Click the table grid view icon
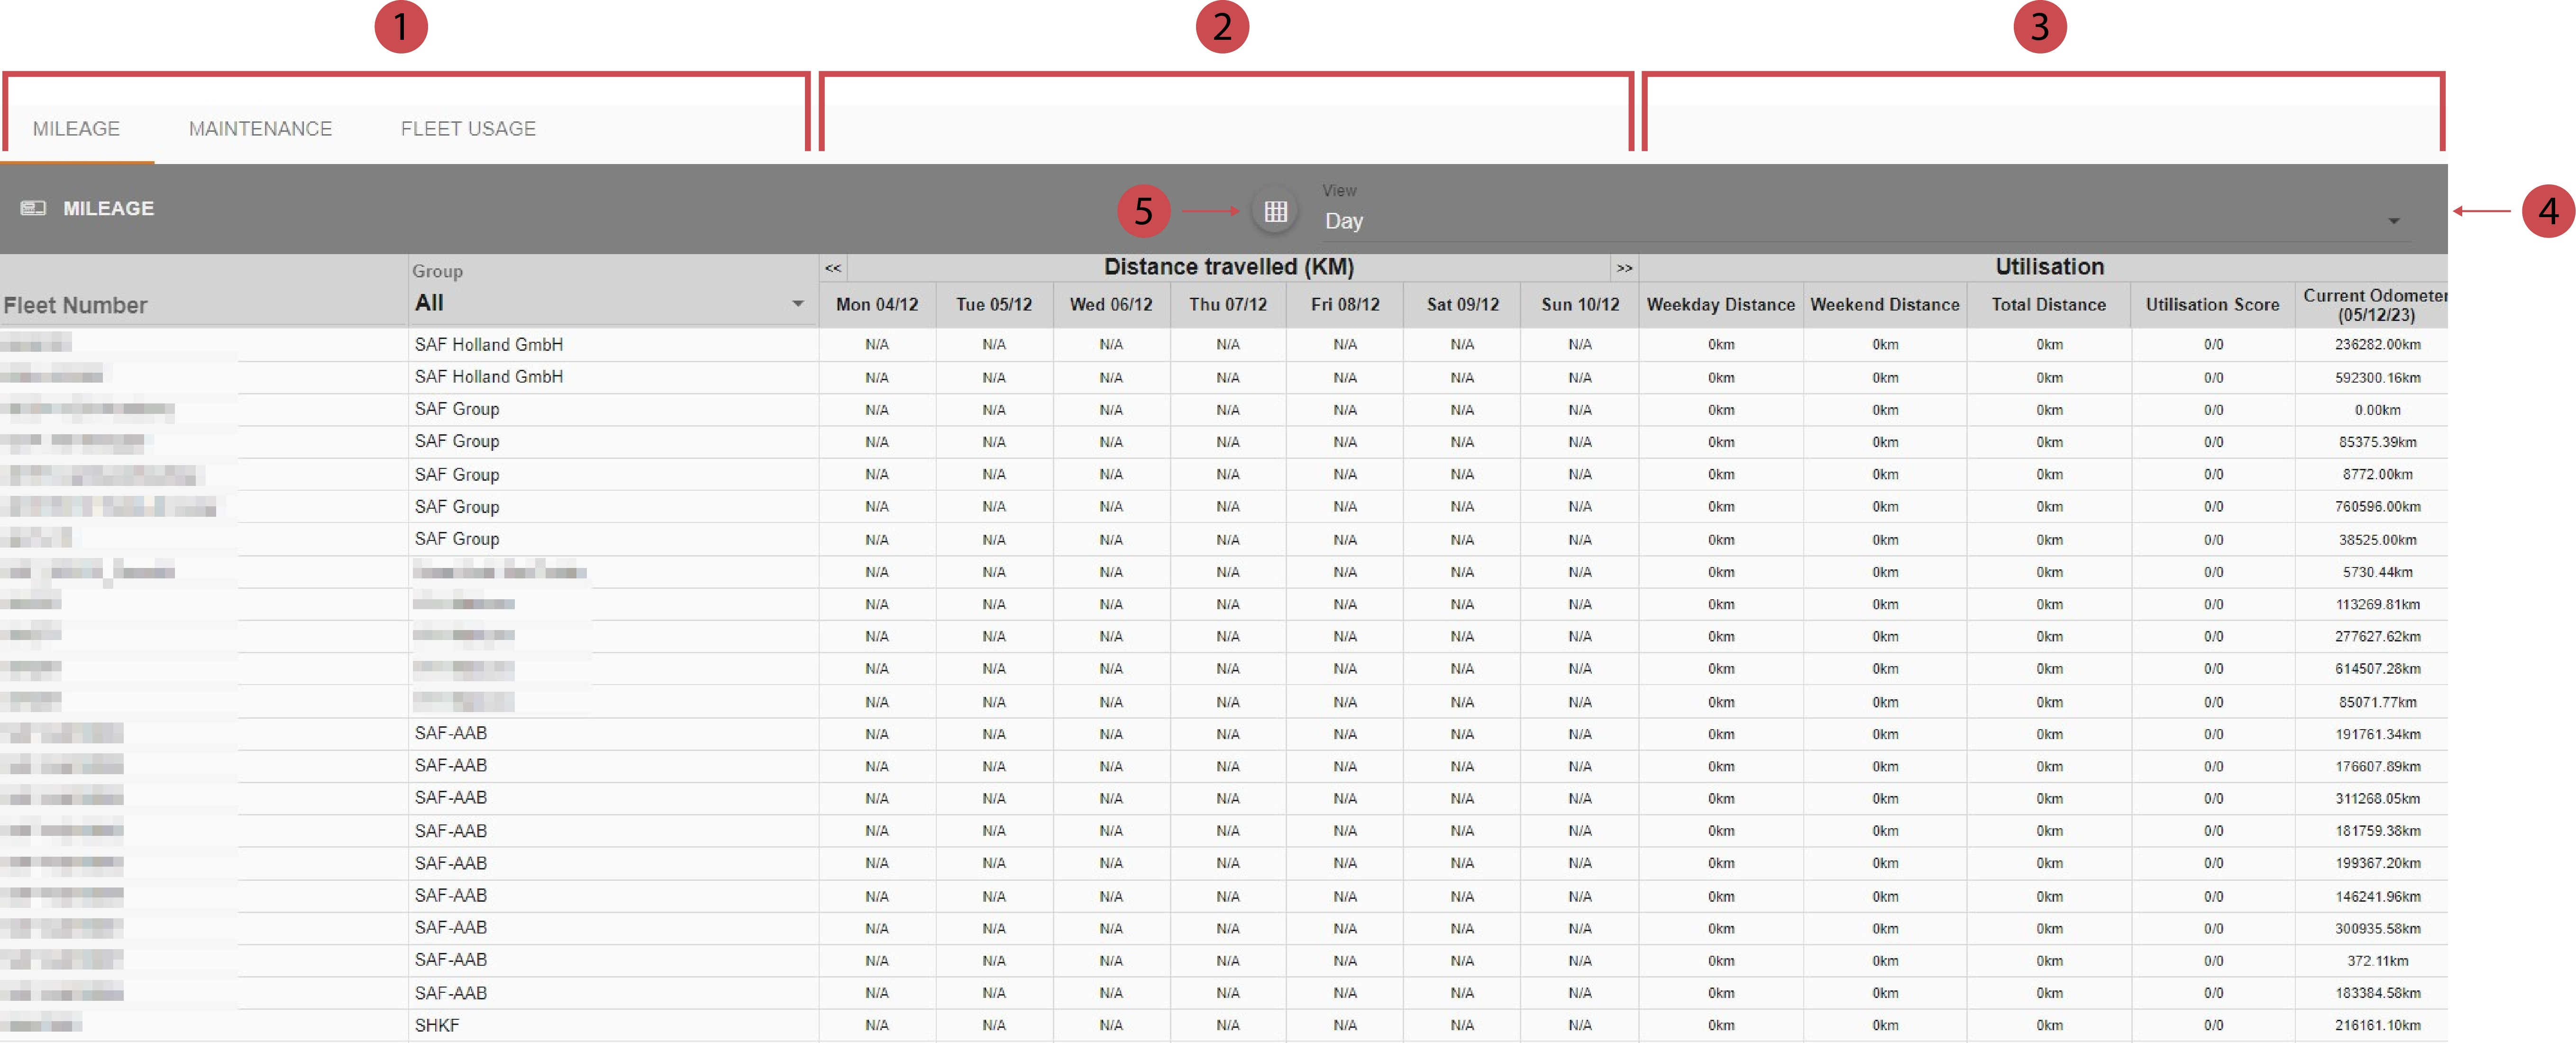Viewport: 2576px width, 1043px height. (x=1275, y=211)
